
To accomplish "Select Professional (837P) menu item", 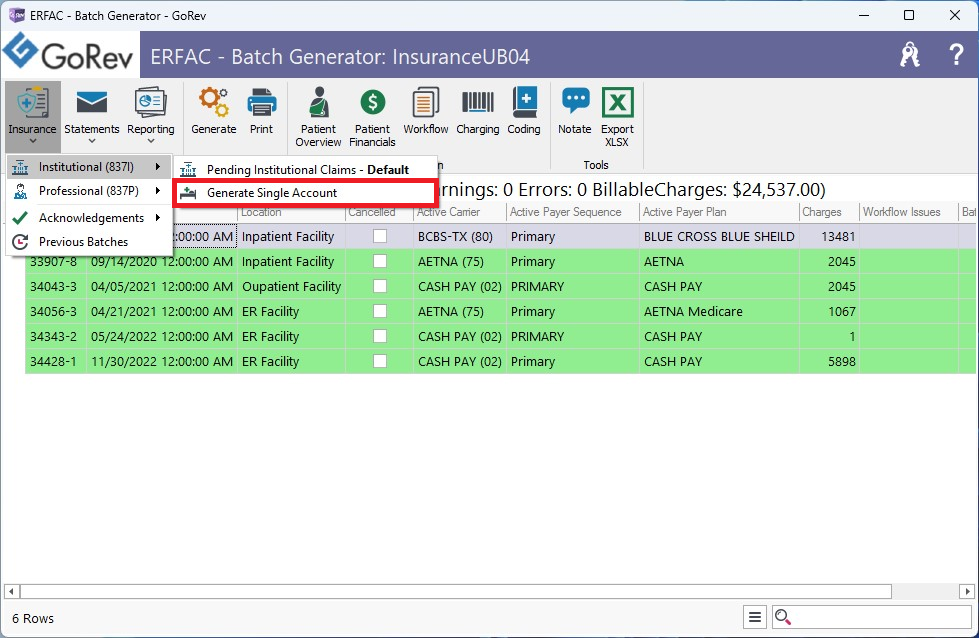I will pyautogui.click(x=89, y=190).
